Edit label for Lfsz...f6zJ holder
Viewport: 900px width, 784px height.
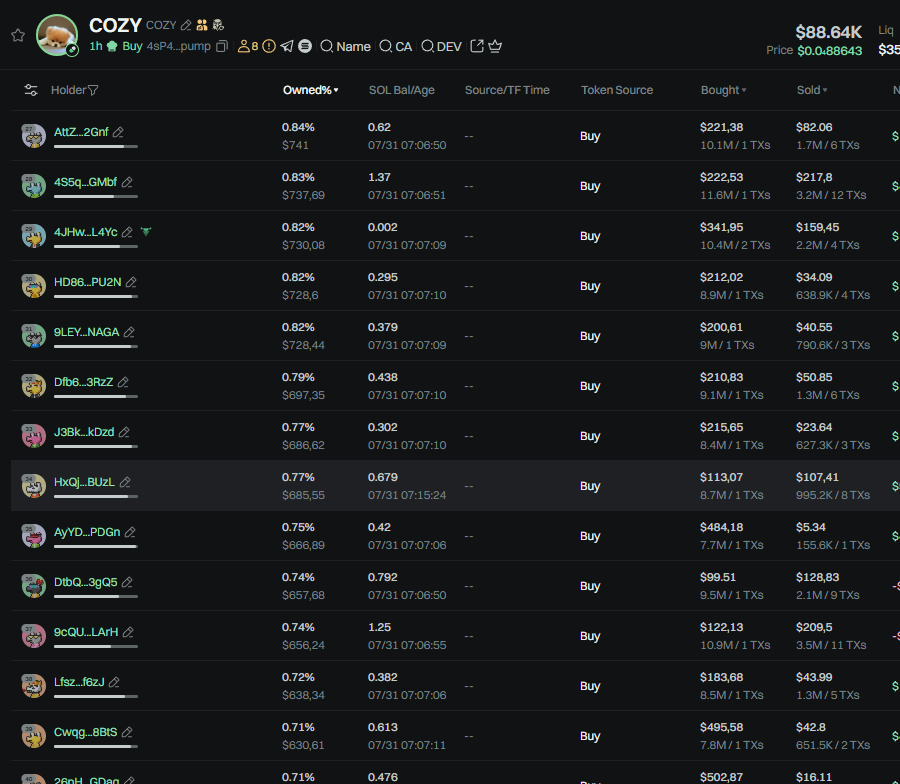pos(114,682)
